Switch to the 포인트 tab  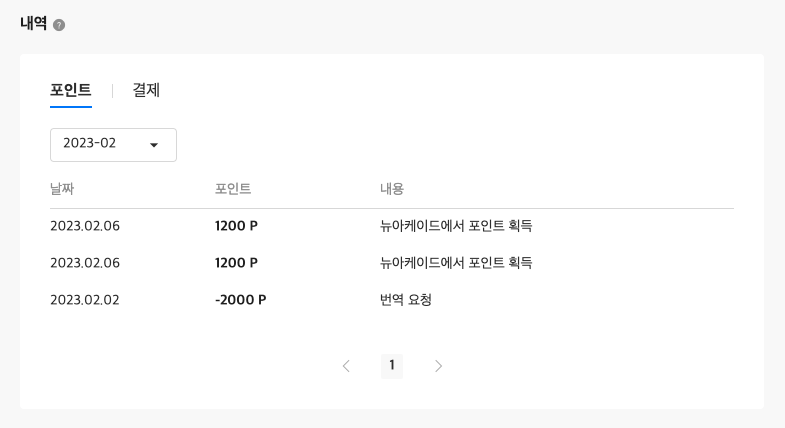click(71, 90)
